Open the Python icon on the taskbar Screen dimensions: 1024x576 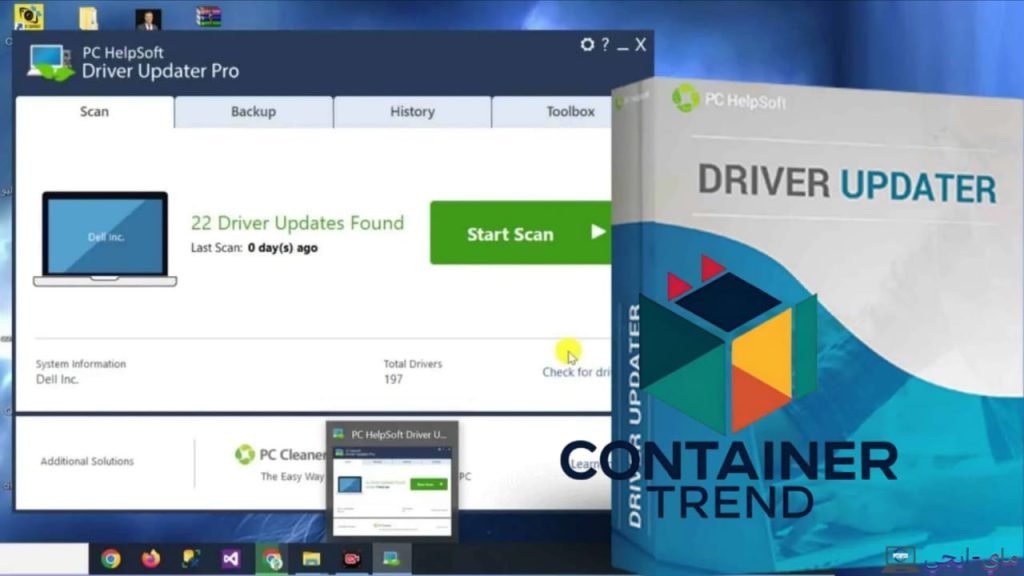[x=191, y=559]
